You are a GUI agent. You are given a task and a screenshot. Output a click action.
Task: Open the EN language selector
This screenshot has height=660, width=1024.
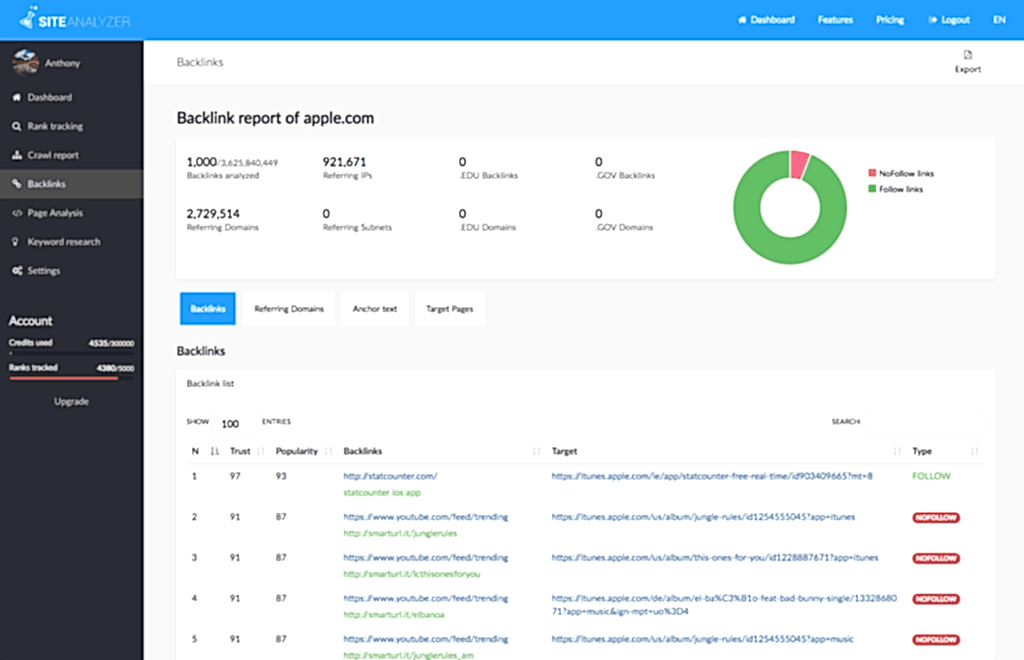point(999,20)
